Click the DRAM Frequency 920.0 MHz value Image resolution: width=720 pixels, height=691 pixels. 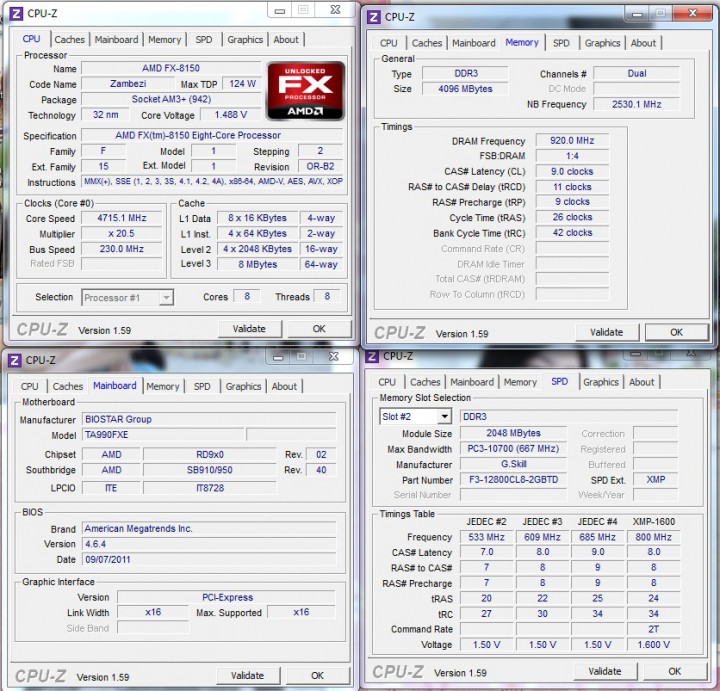click(x=572, y=140)
